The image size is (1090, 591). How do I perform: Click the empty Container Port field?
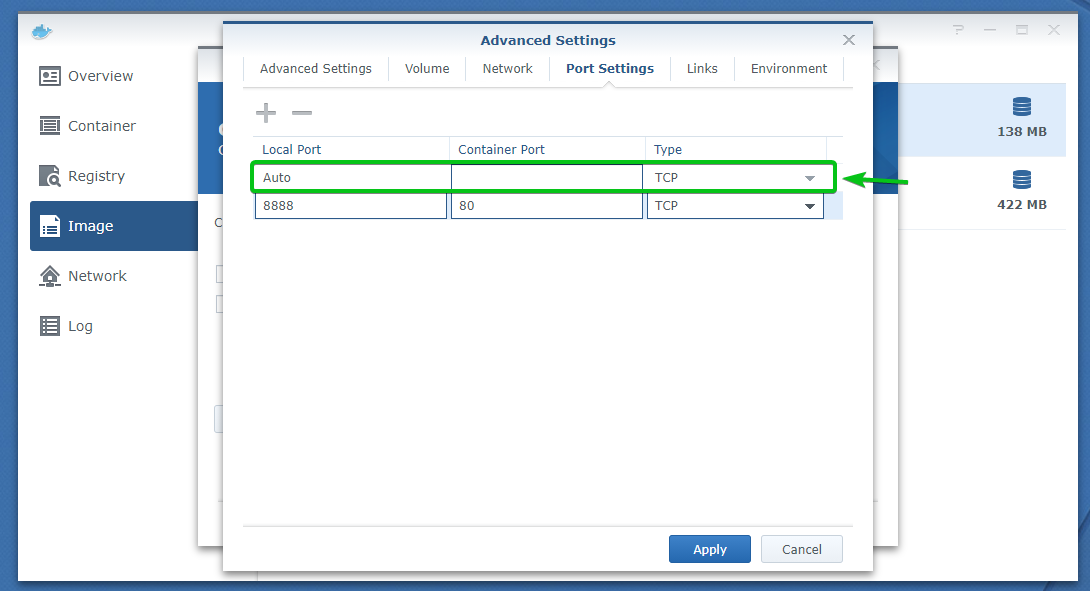click(x=546, y=179)
